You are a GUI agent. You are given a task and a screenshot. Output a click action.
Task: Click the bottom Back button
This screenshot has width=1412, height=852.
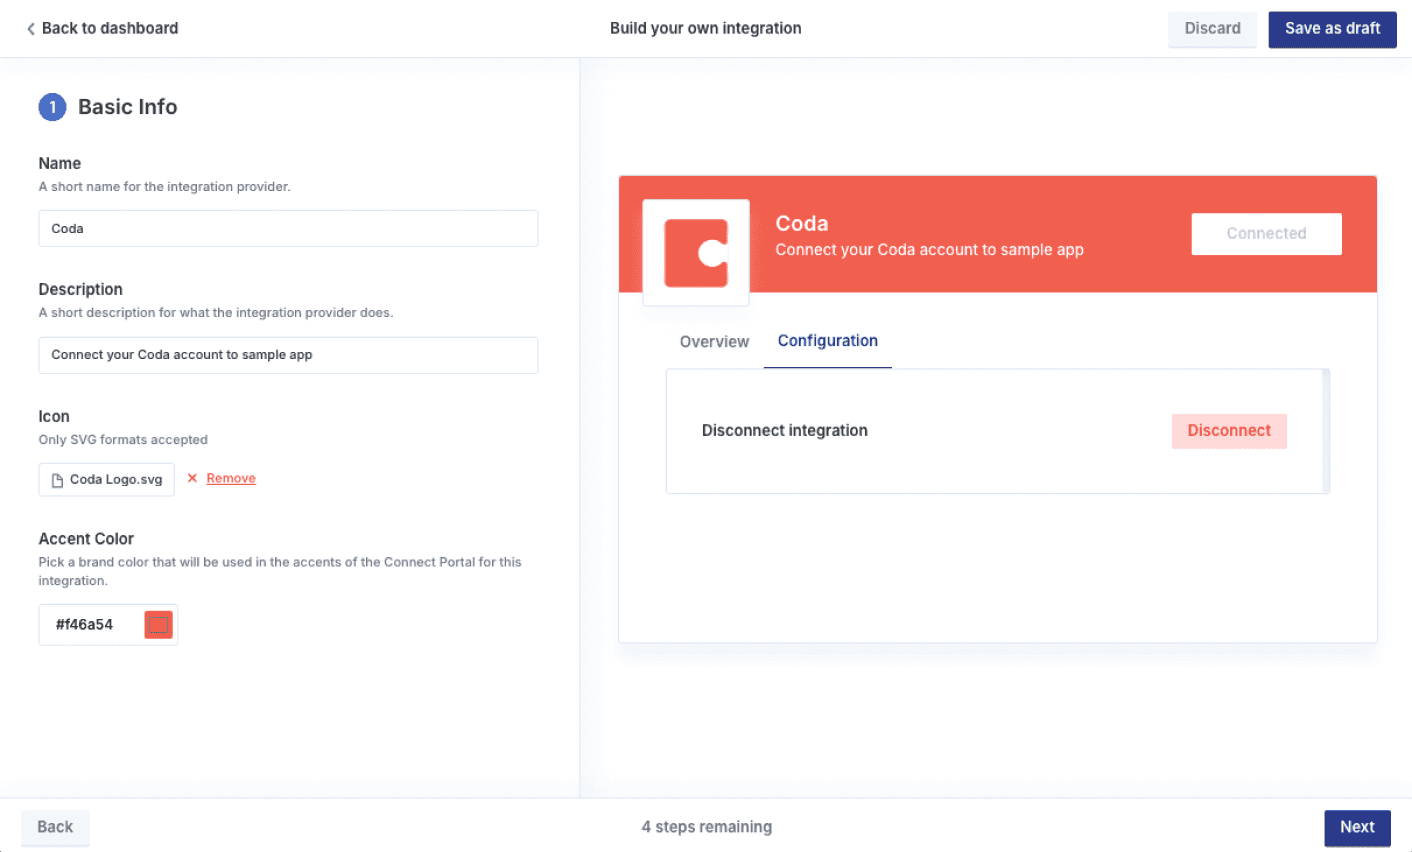55,827
